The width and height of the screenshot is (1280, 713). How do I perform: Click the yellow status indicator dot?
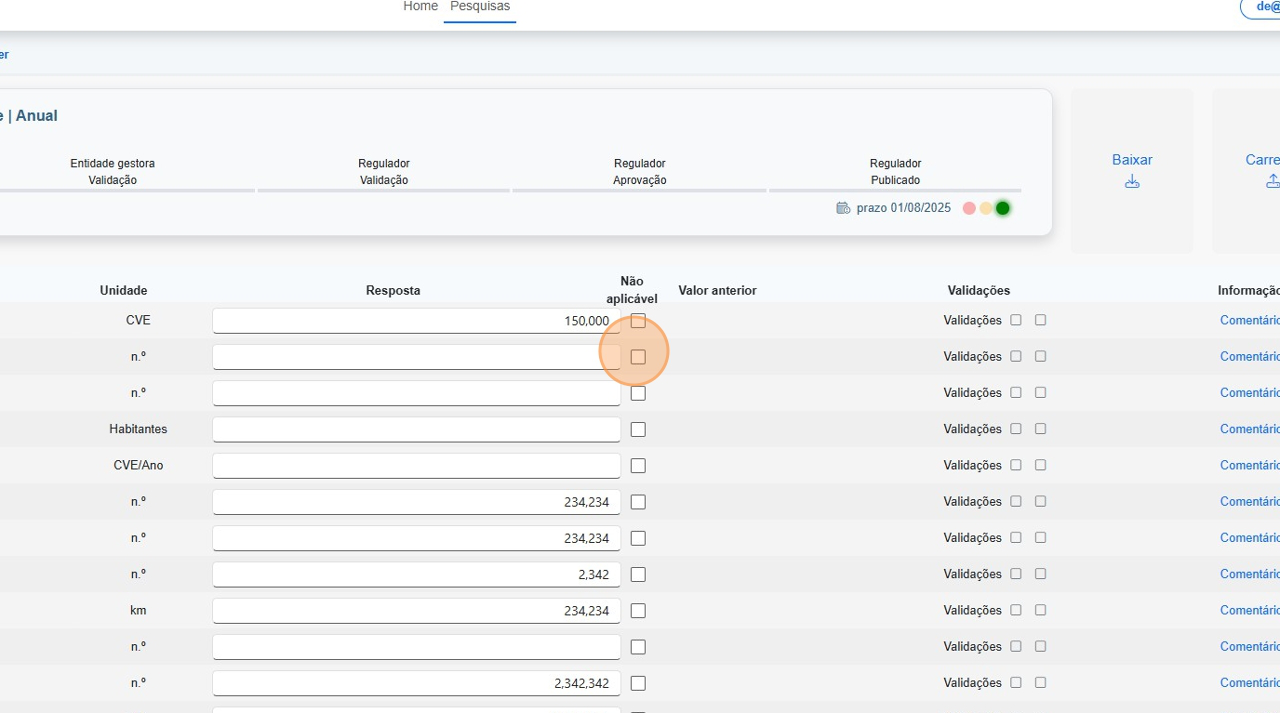tap(986, 208)
